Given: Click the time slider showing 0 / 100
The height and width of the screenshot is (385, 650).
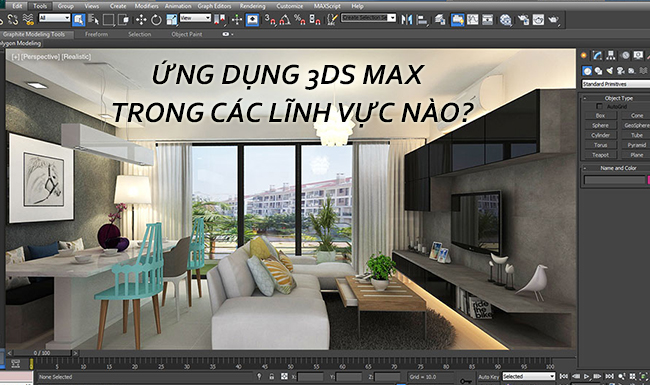Looking at the screenshot, I should pos(42,353).
